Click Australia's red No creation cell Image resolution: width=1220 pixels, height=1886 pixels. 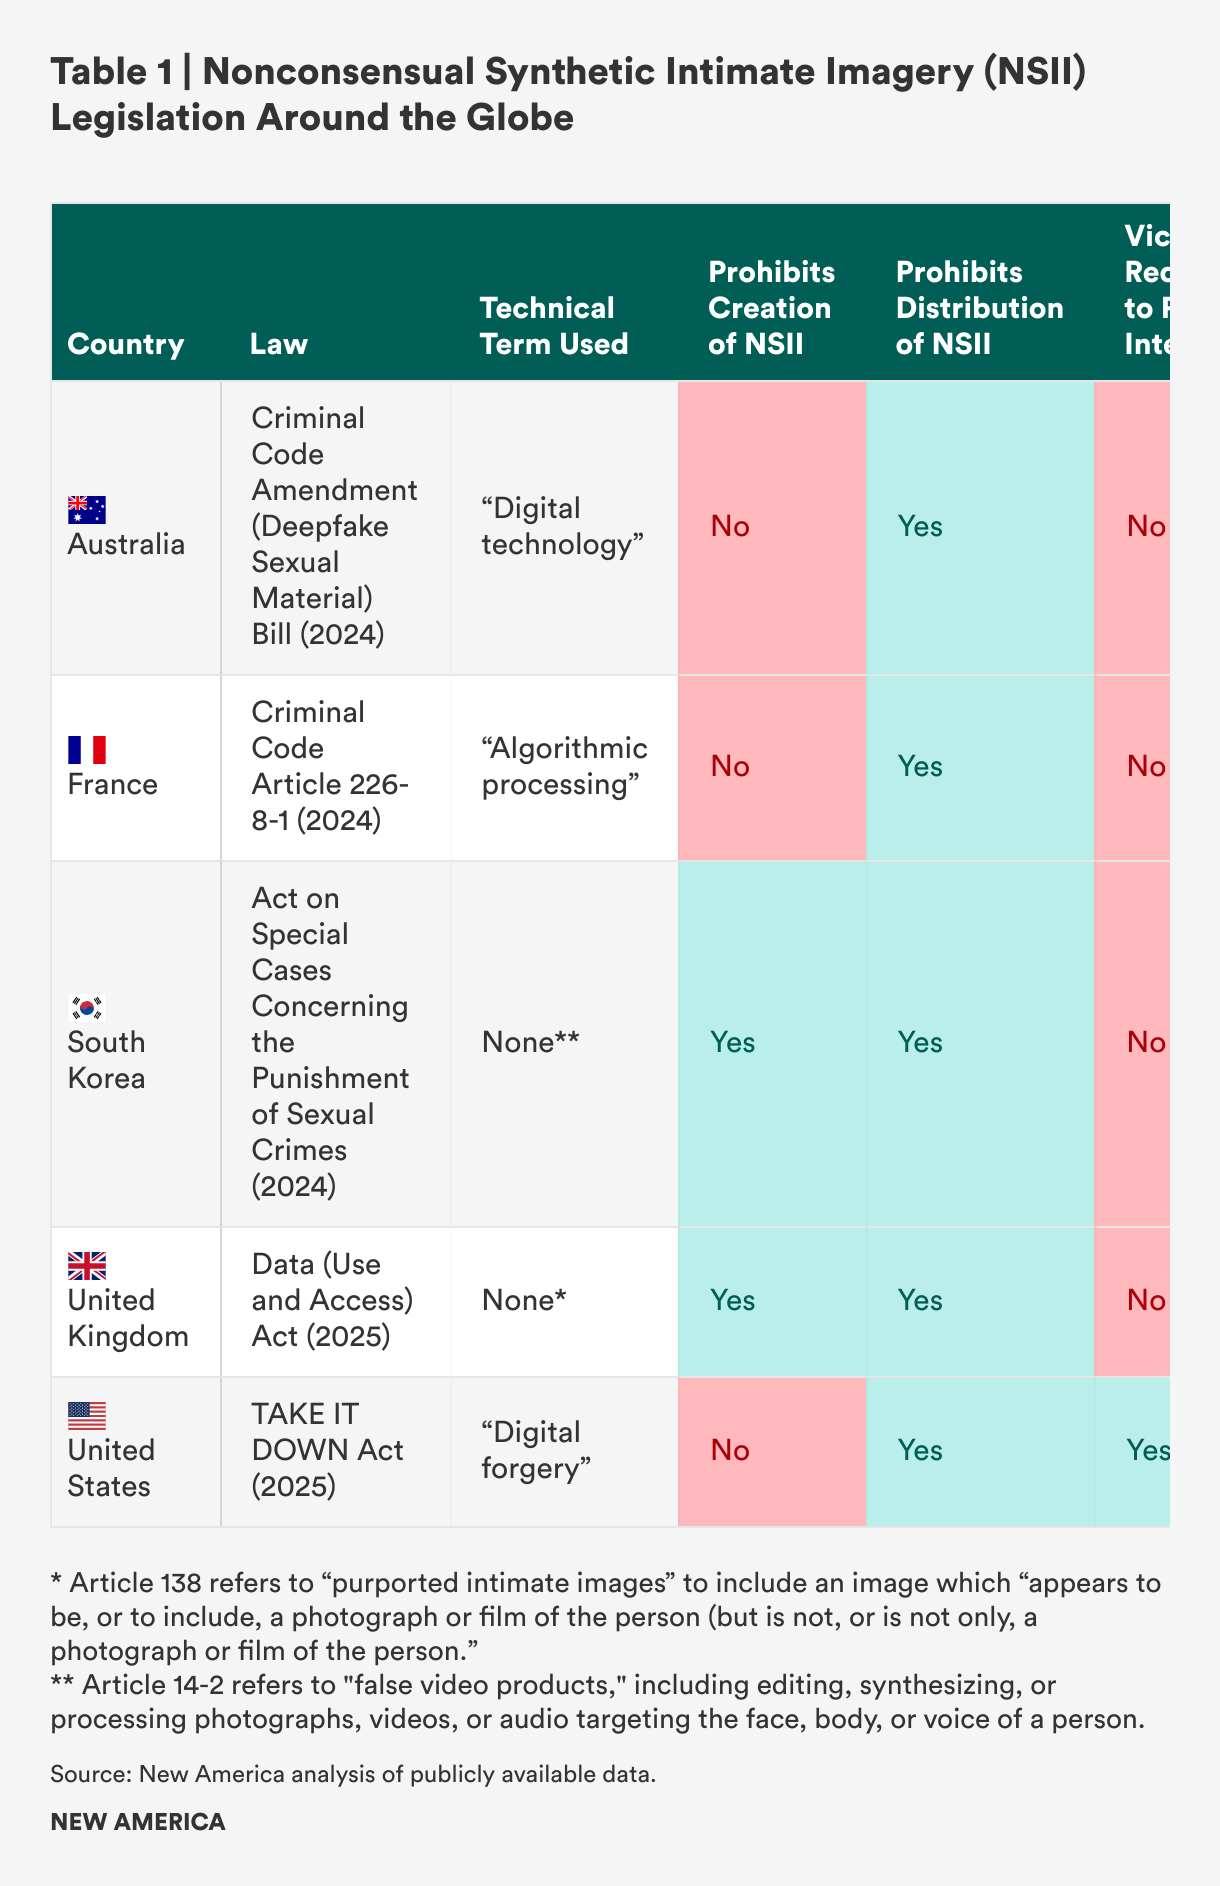[x=771, y=527]
